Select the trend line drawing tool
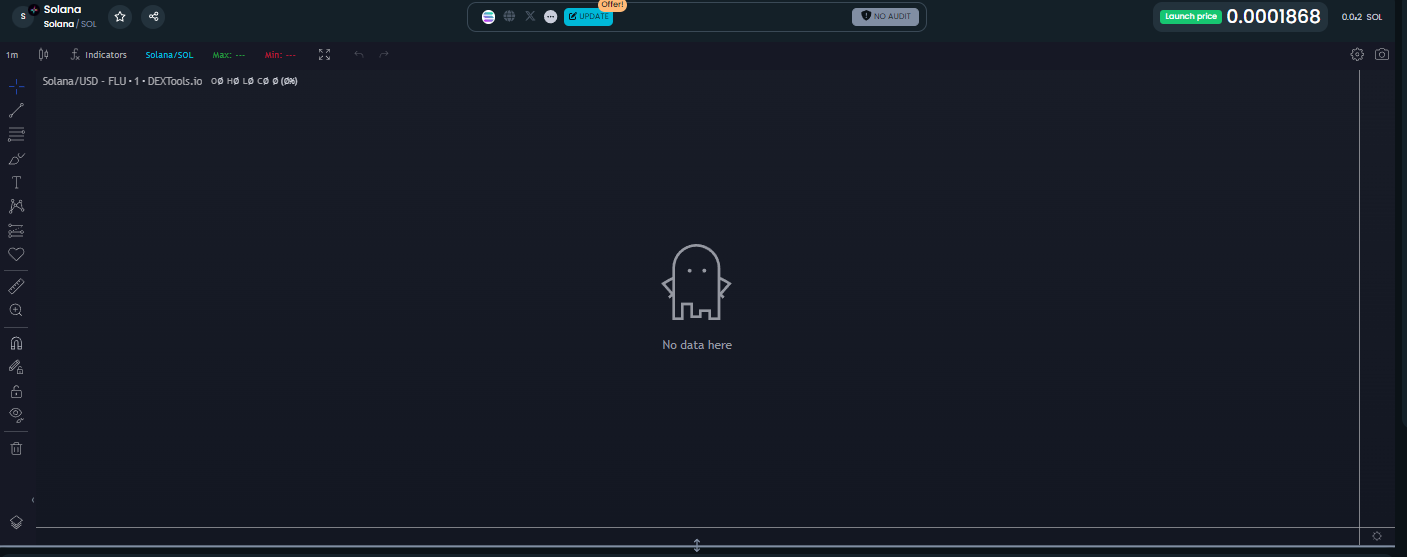The image size is (1407, 557). click(16, 110)
